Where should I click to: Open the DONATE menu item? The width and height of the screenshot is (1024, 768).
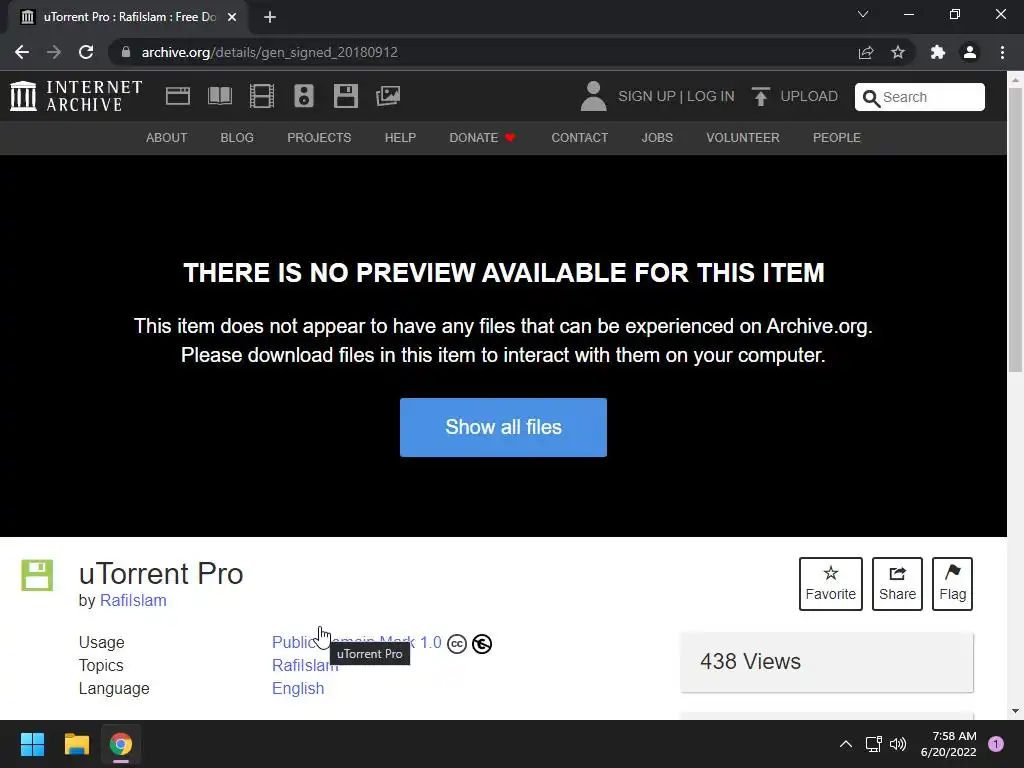[482, 138]
